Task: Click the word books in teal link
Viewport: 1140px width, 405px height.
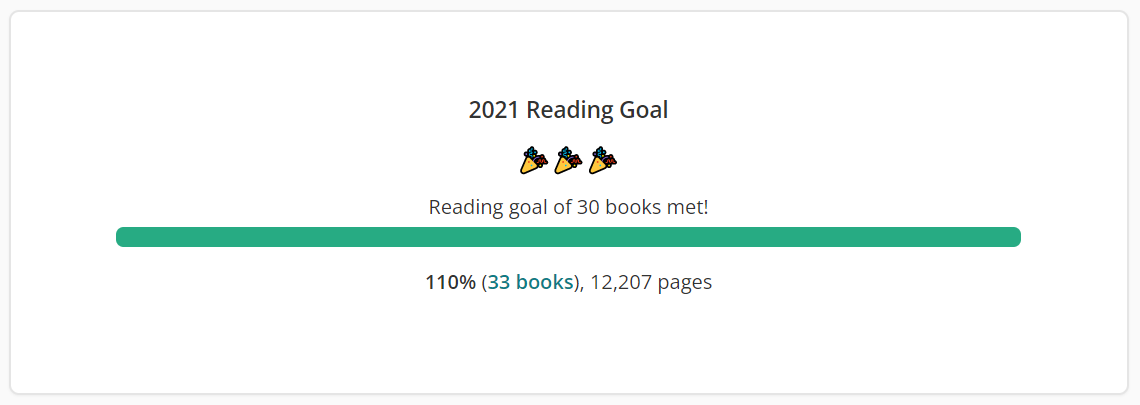Action: pyautogui.click(x=544, y=282)
